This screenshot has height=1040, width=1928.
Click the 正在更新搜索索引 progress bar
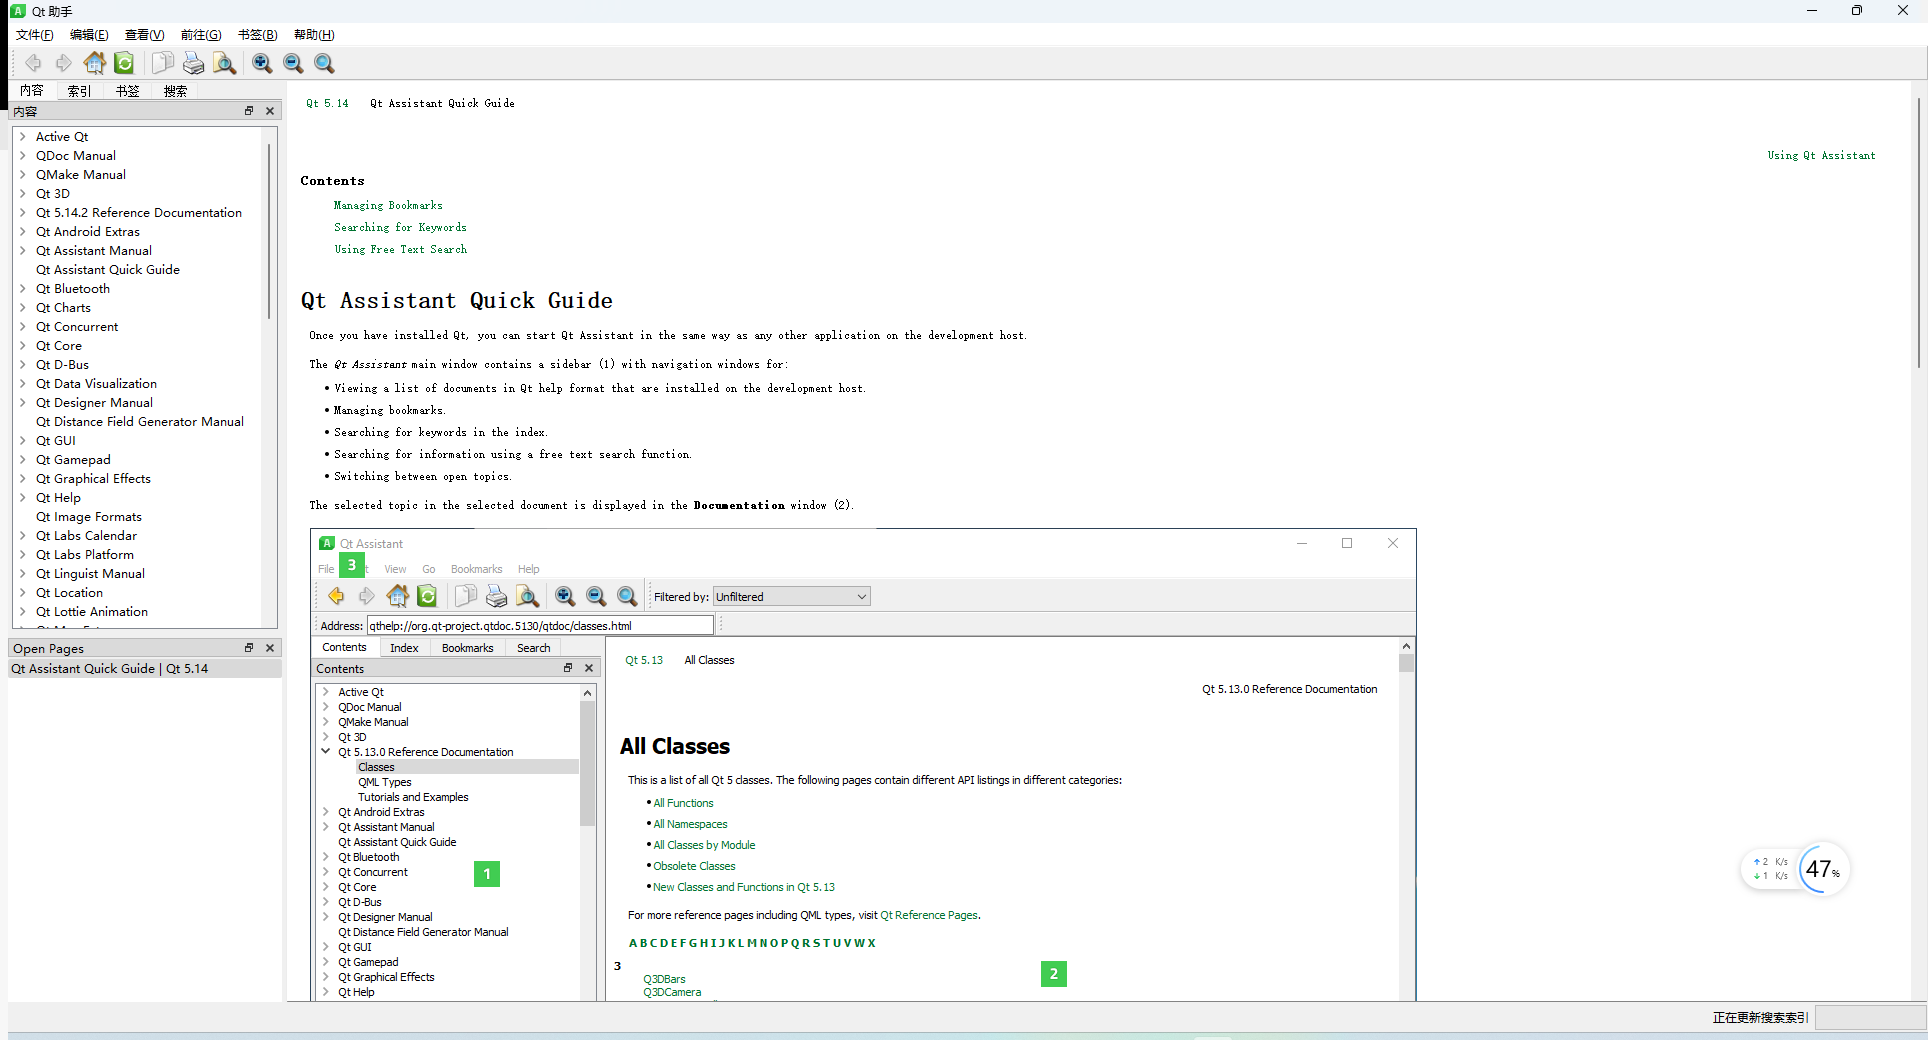coord(1869,1017)
